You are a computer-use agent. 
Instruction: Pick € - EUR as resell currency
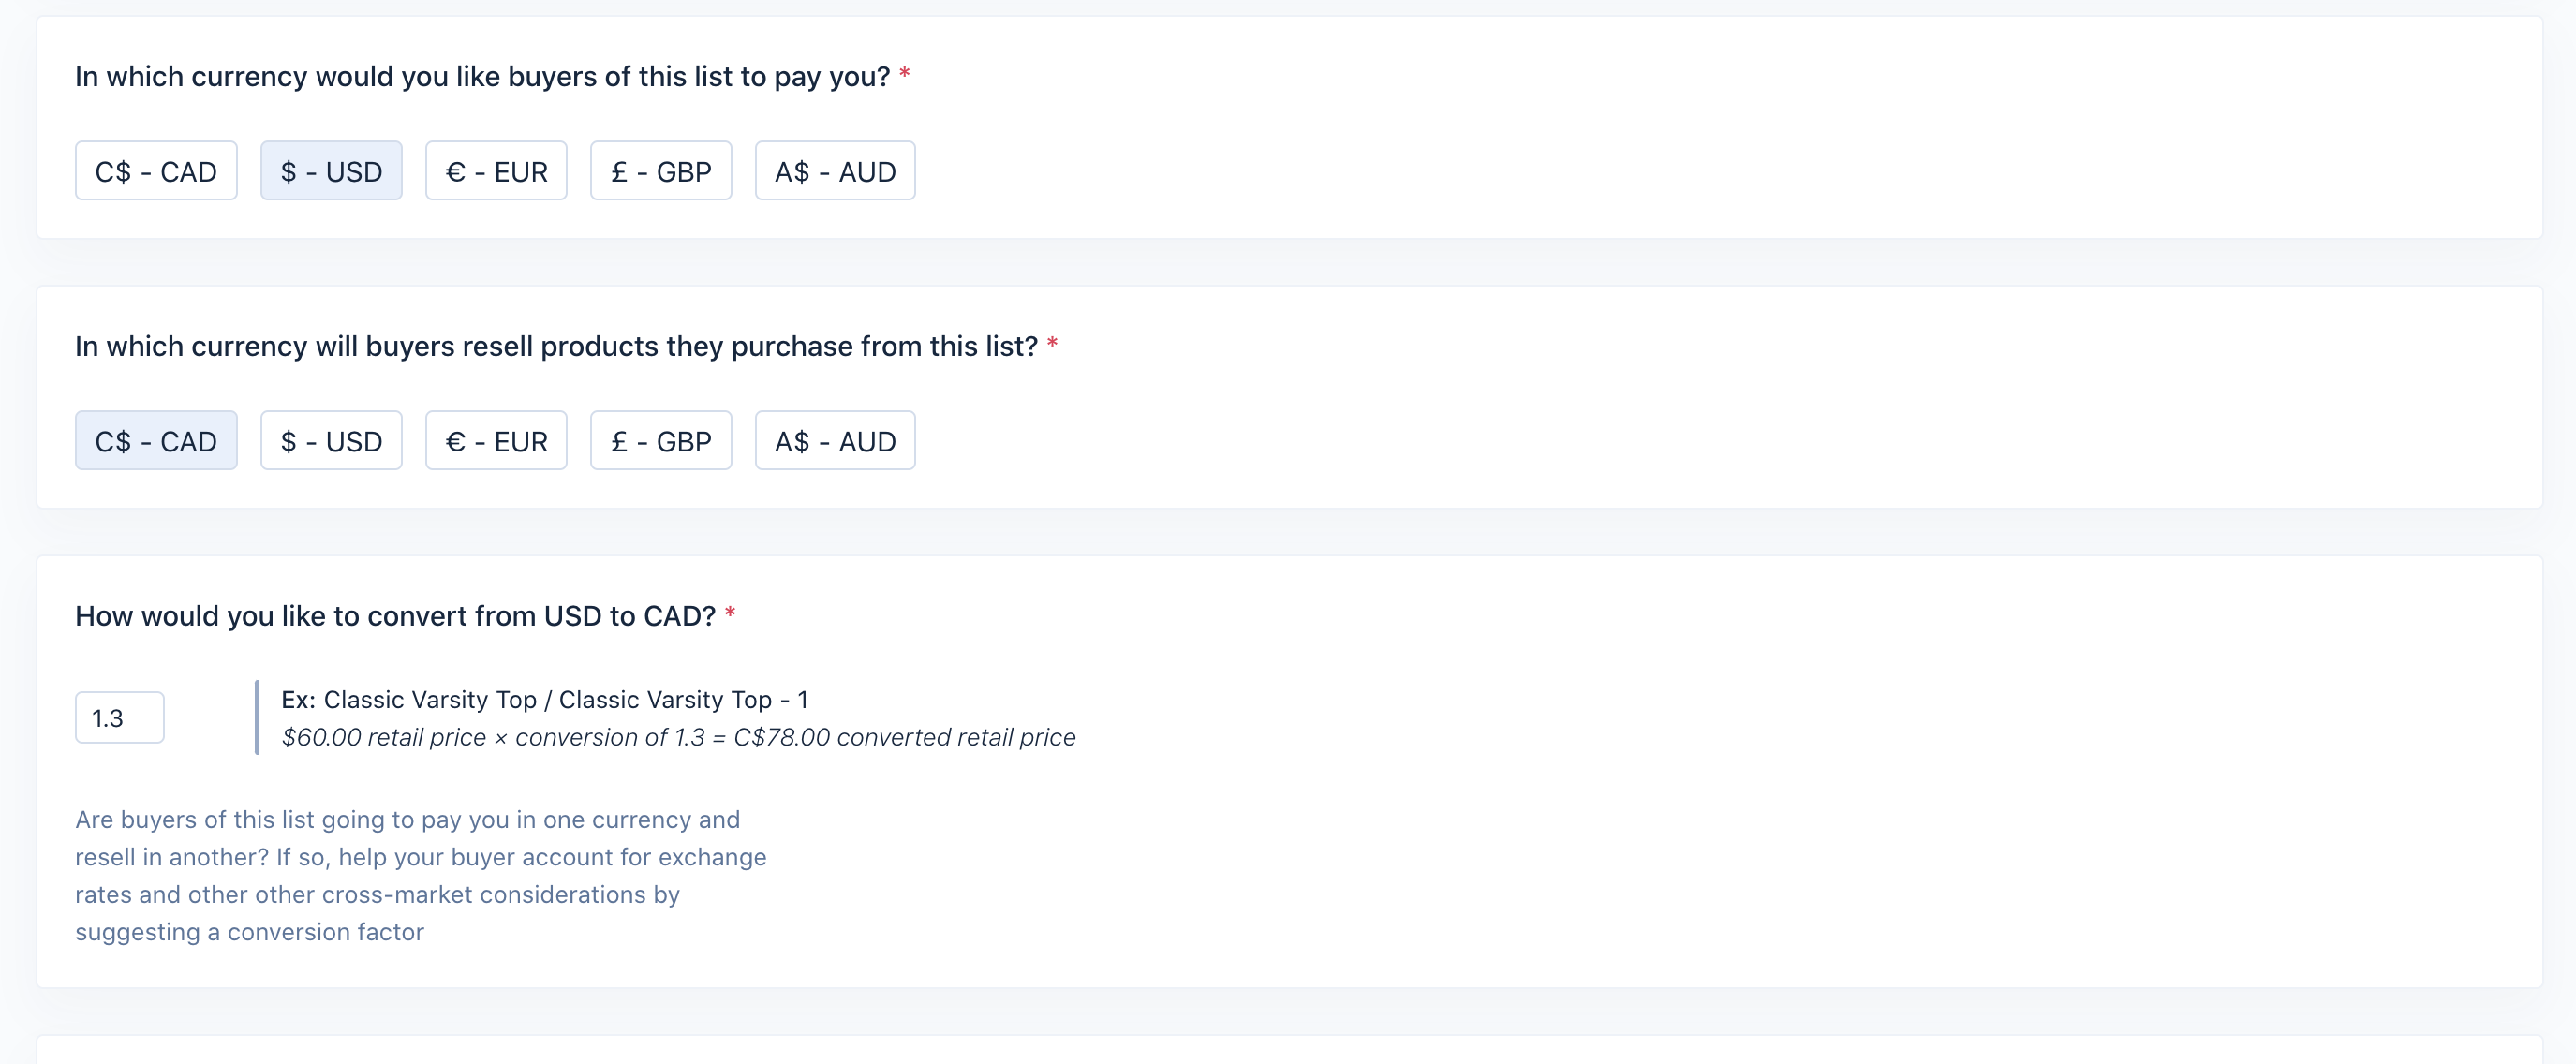[x=496, y=441]
